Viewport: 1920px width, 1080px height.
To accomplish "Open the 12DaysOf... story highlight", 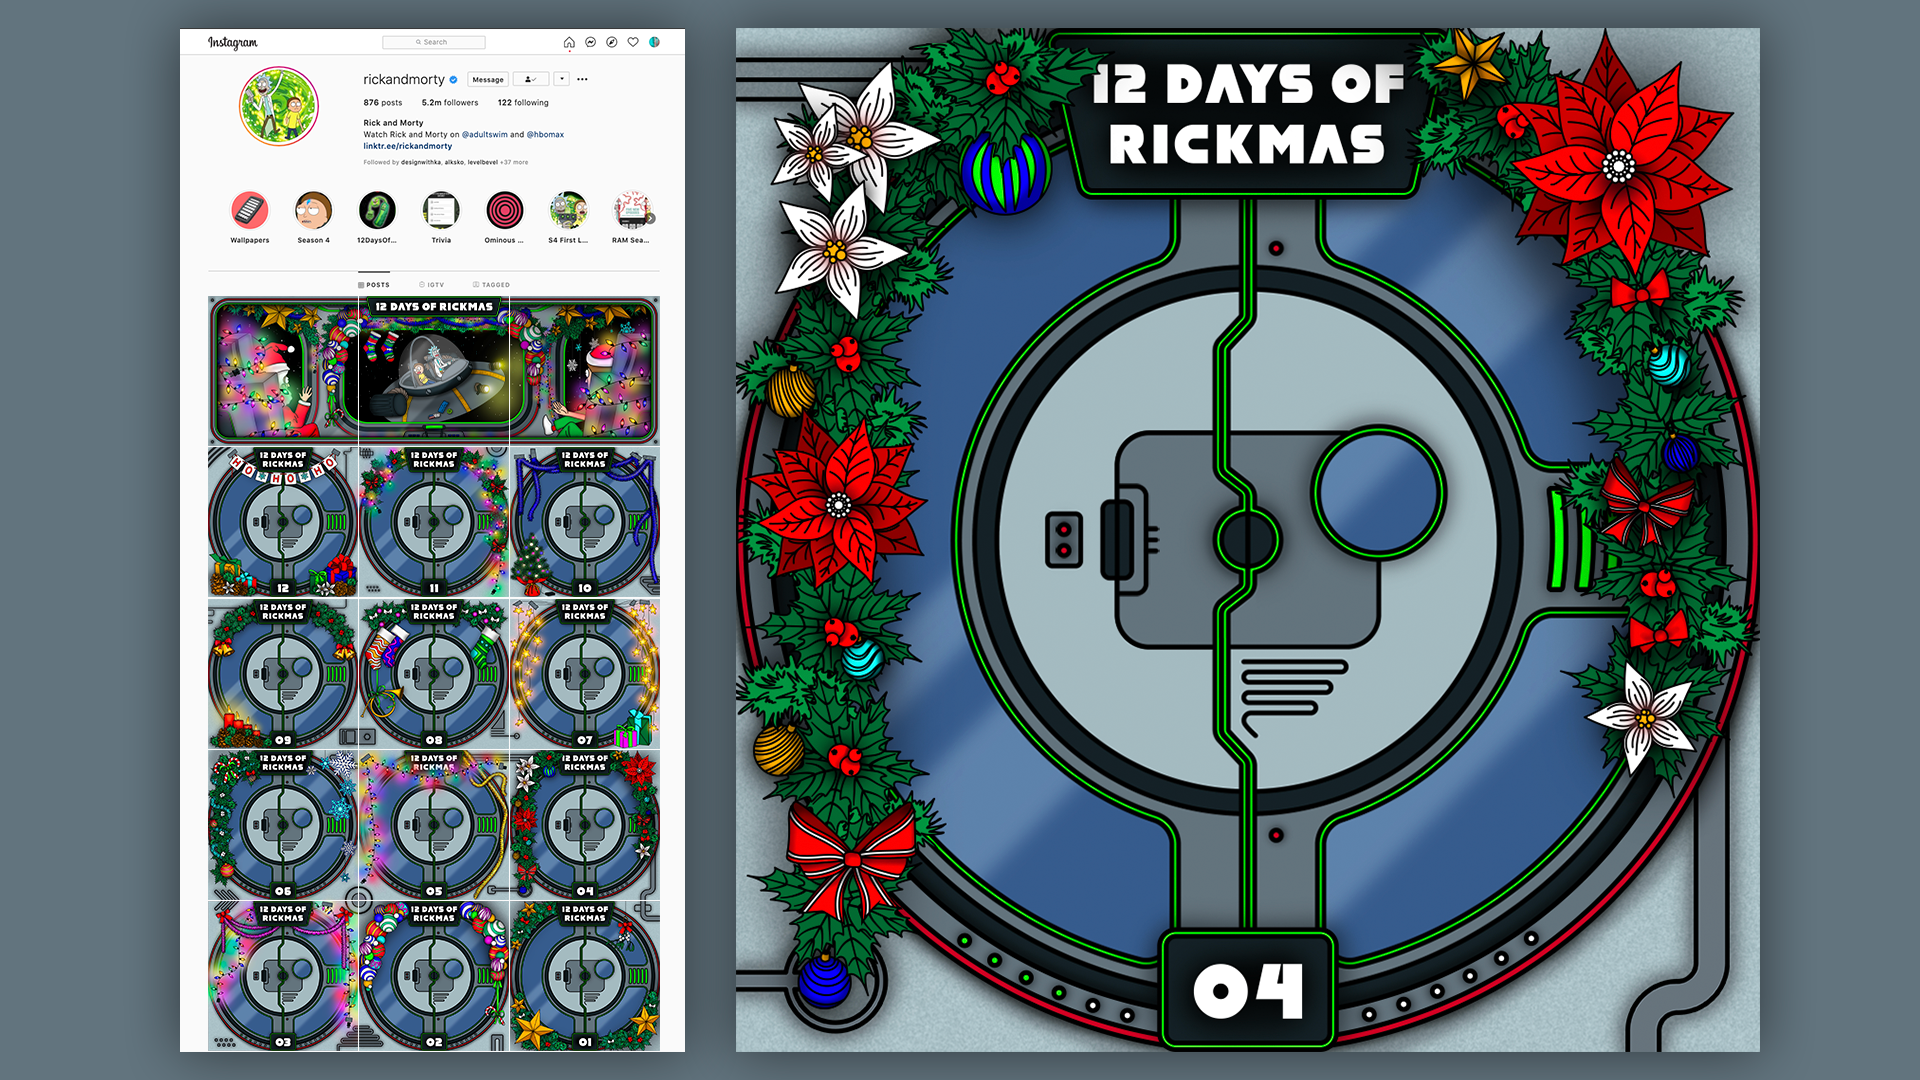I will (x=377, y=217).
